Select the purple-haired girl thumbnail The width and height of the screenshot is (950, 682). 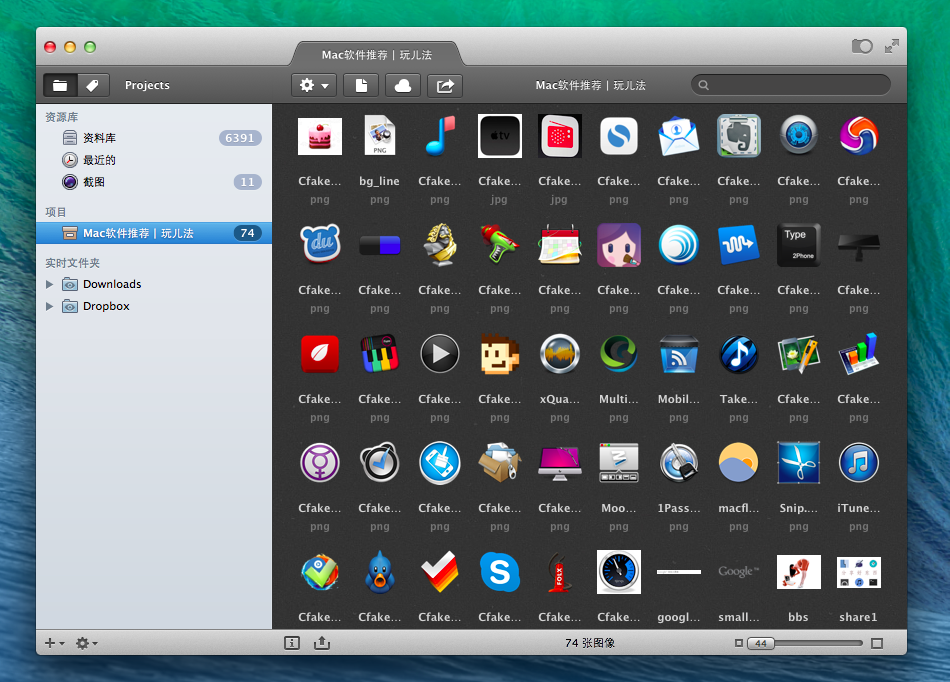[619, 245]
